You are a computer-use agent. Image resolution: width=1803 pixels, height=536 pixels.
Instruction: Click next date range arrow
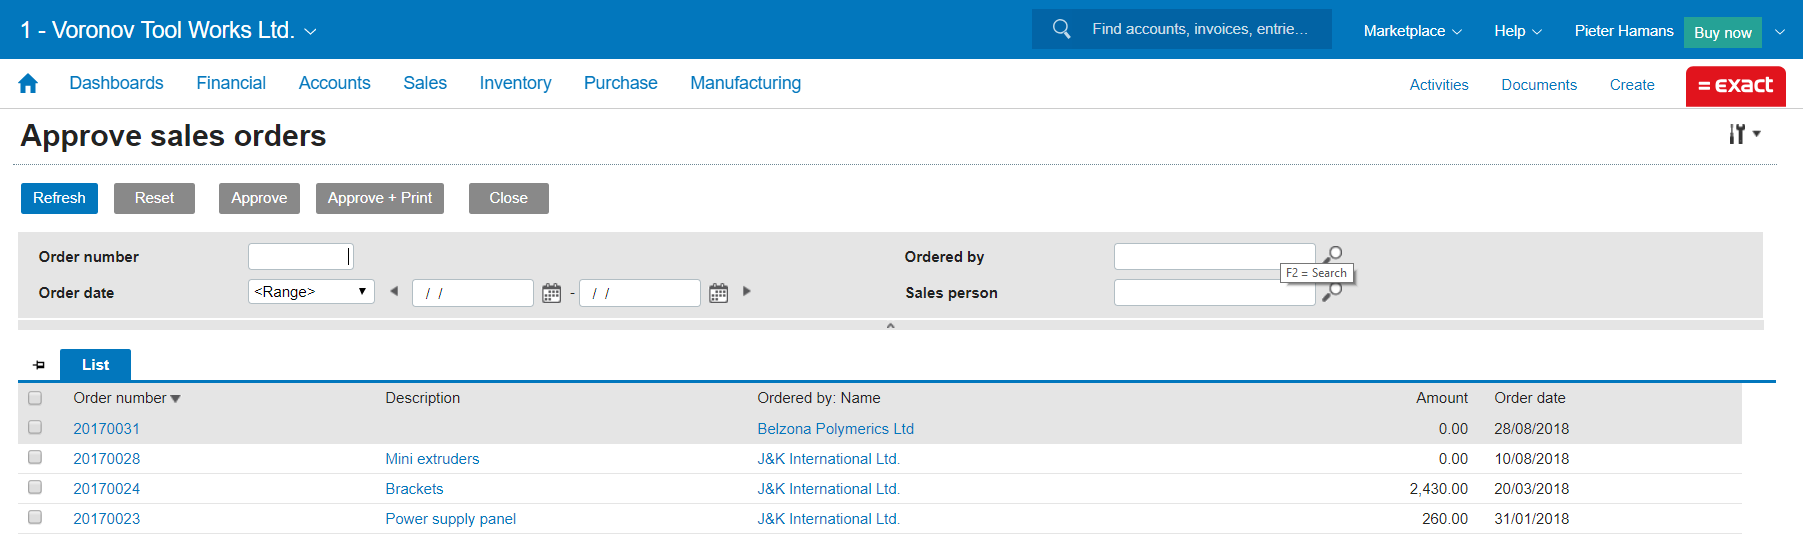[746, 292]
